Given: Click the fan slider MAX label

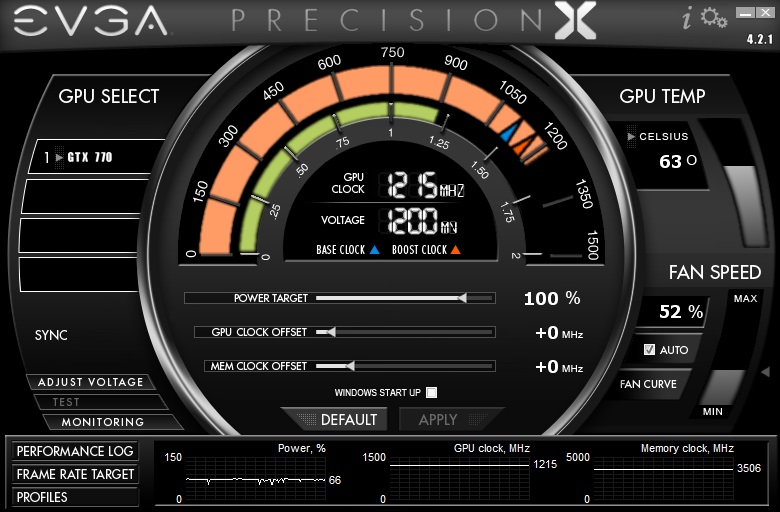Looking at the screenshot, I should pos(745,299).
